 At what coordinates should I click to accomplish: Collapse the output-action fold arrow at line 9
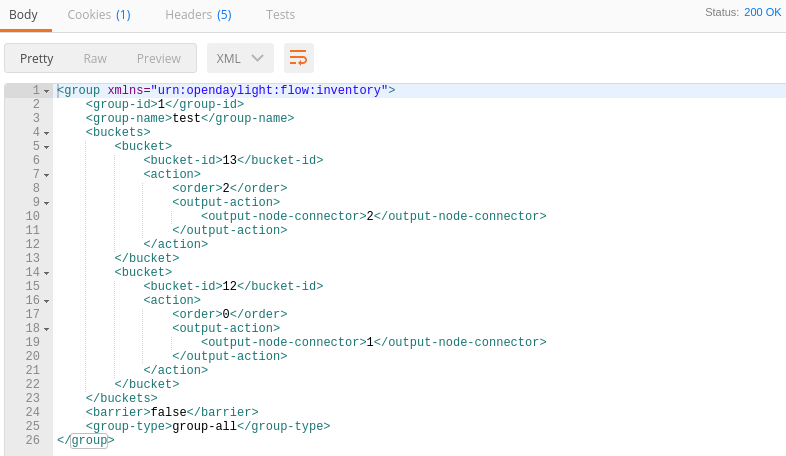[x=47, y=203]
